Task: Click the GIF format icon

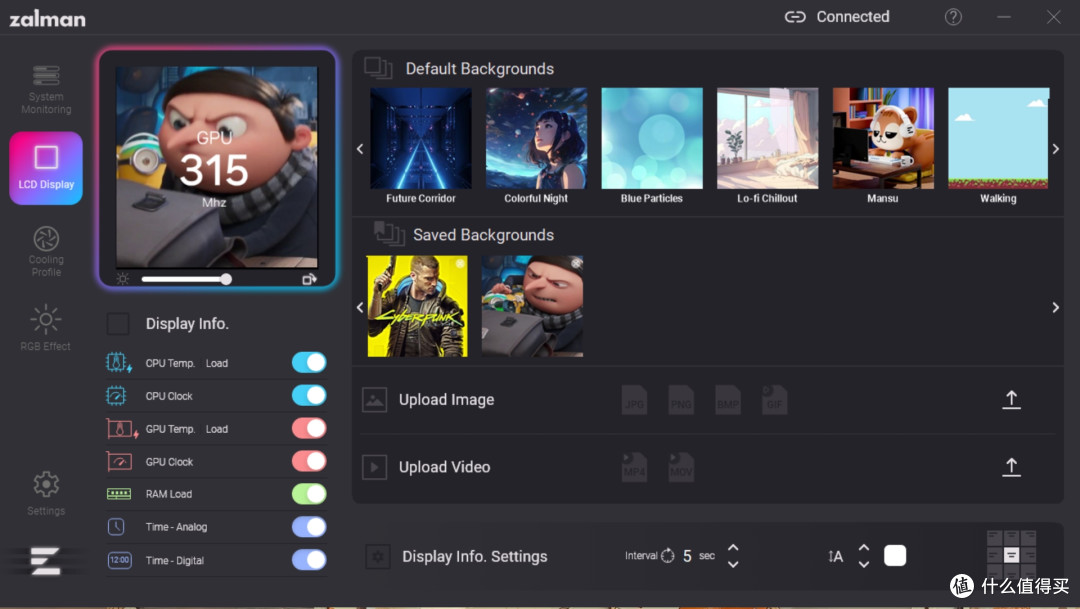Action: pos(774,400)
